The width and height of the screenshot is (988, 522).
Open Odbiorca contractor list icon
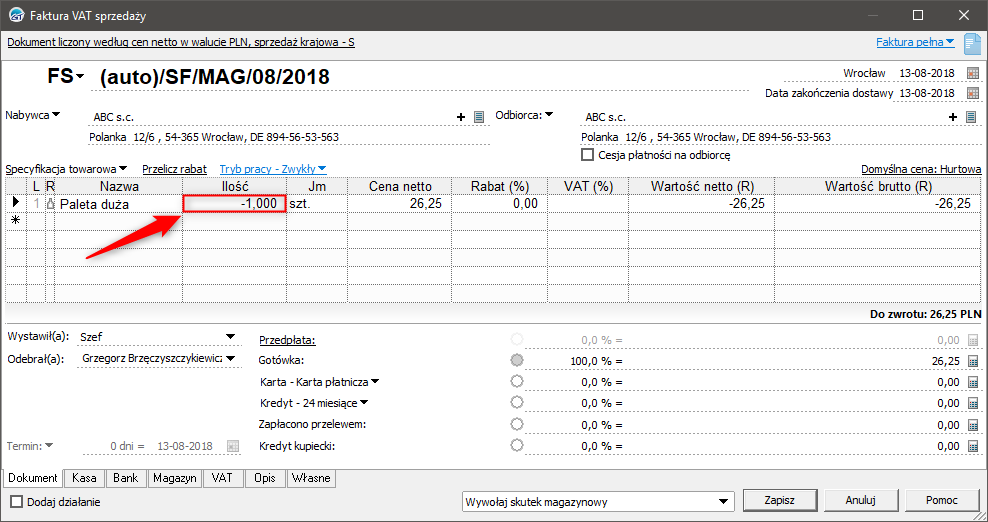pyautogui.click(x=971, y=117)
